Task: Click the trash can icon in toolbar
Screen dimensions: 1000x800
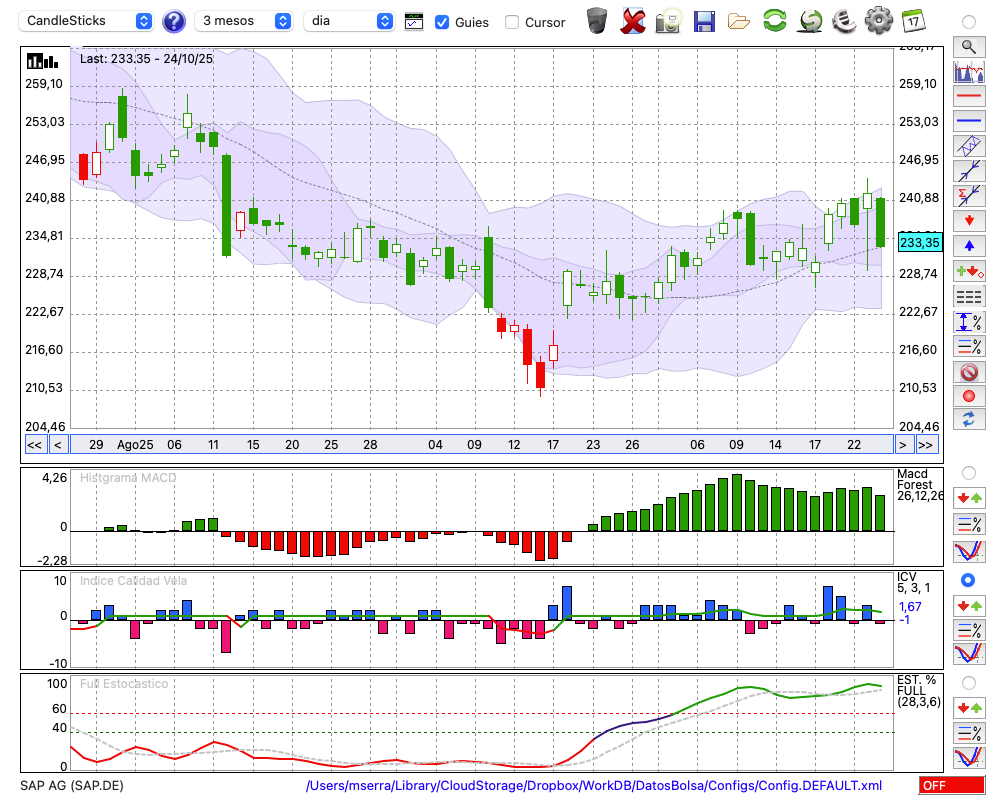Action: point(596,21)
